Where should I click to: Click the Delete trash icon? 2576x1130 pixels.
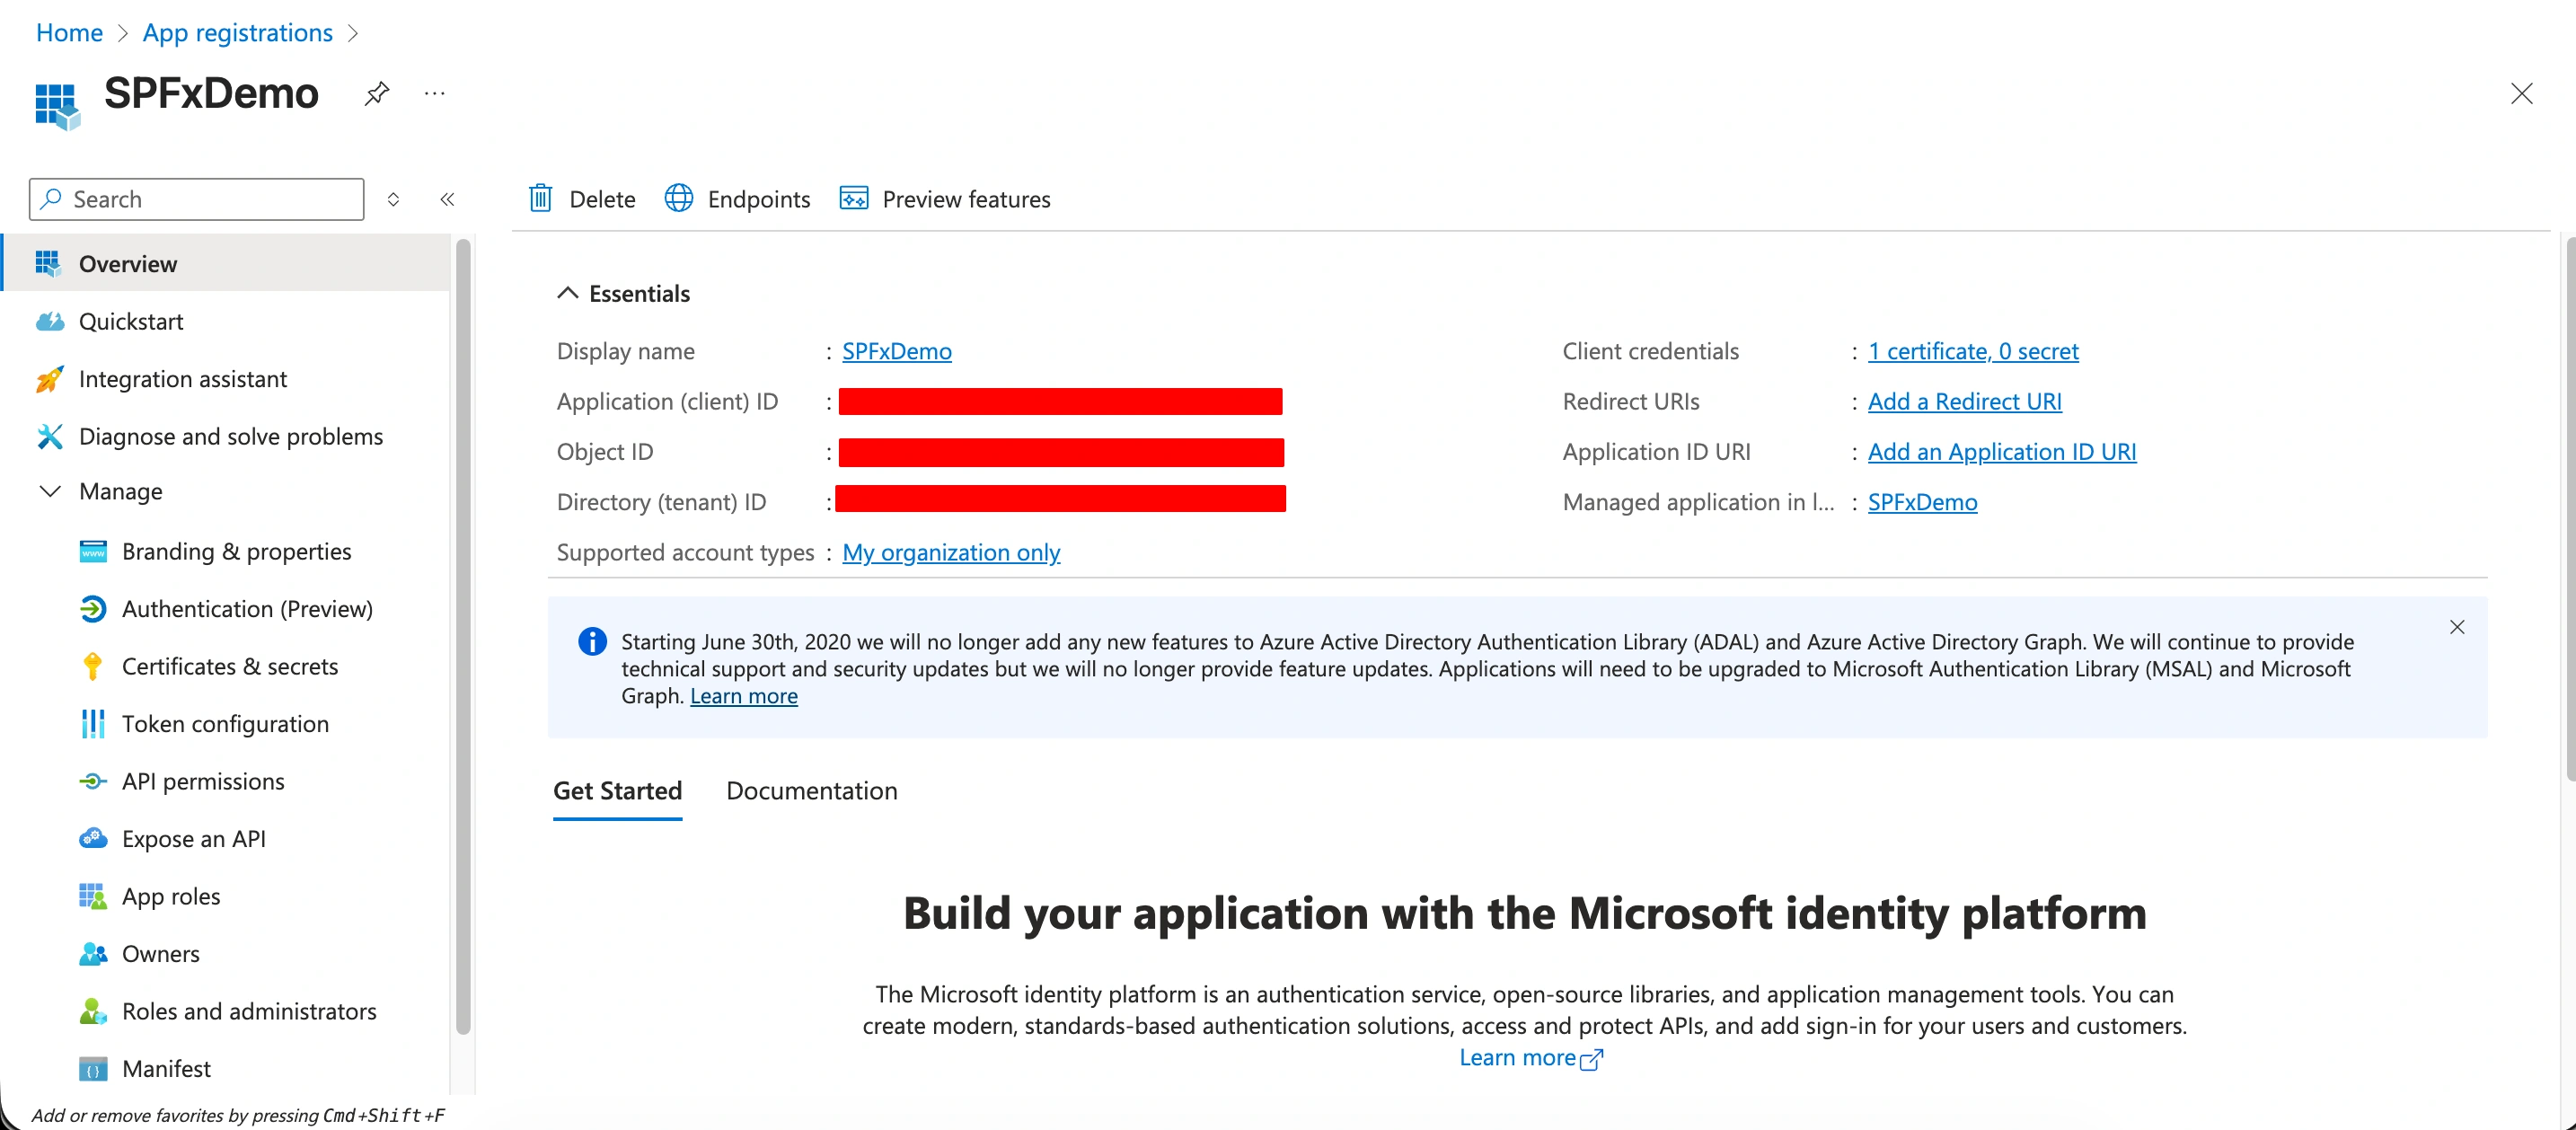tap(540, 199)
